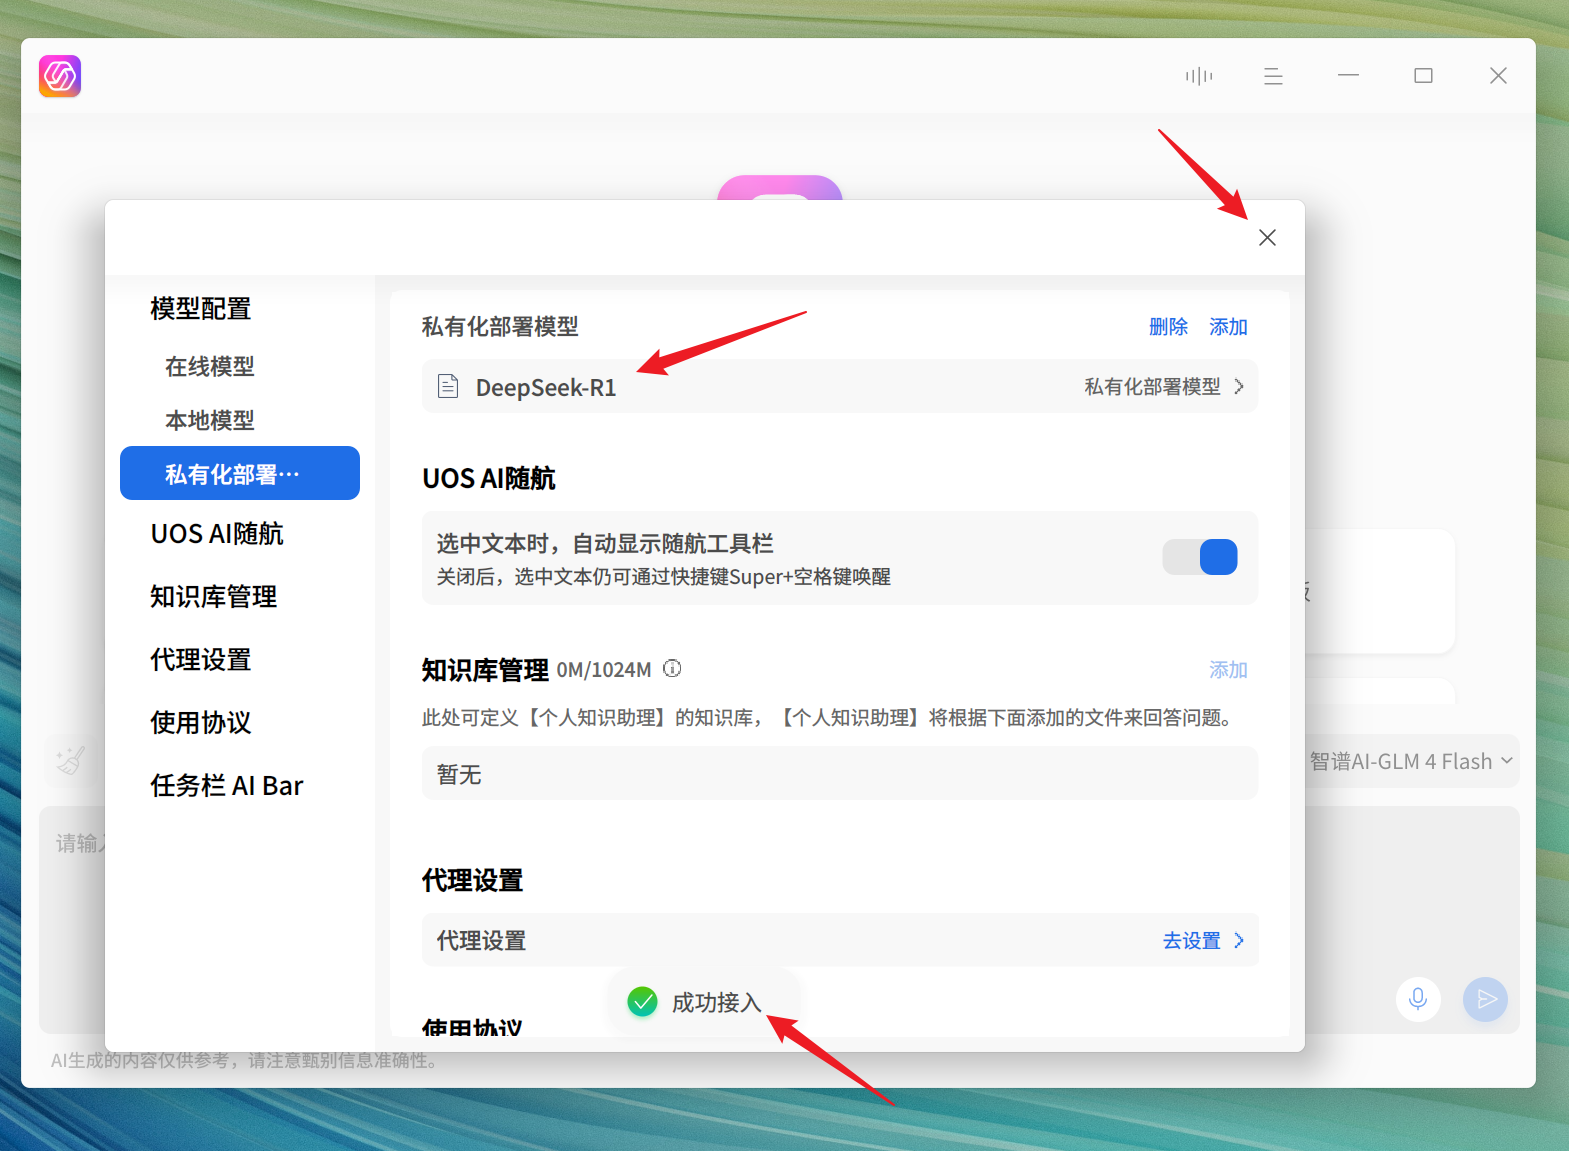Open 任务栏 AI Bar in the sidebar
Viewport: 1569px width, 1151px height.
coord(226,785)
